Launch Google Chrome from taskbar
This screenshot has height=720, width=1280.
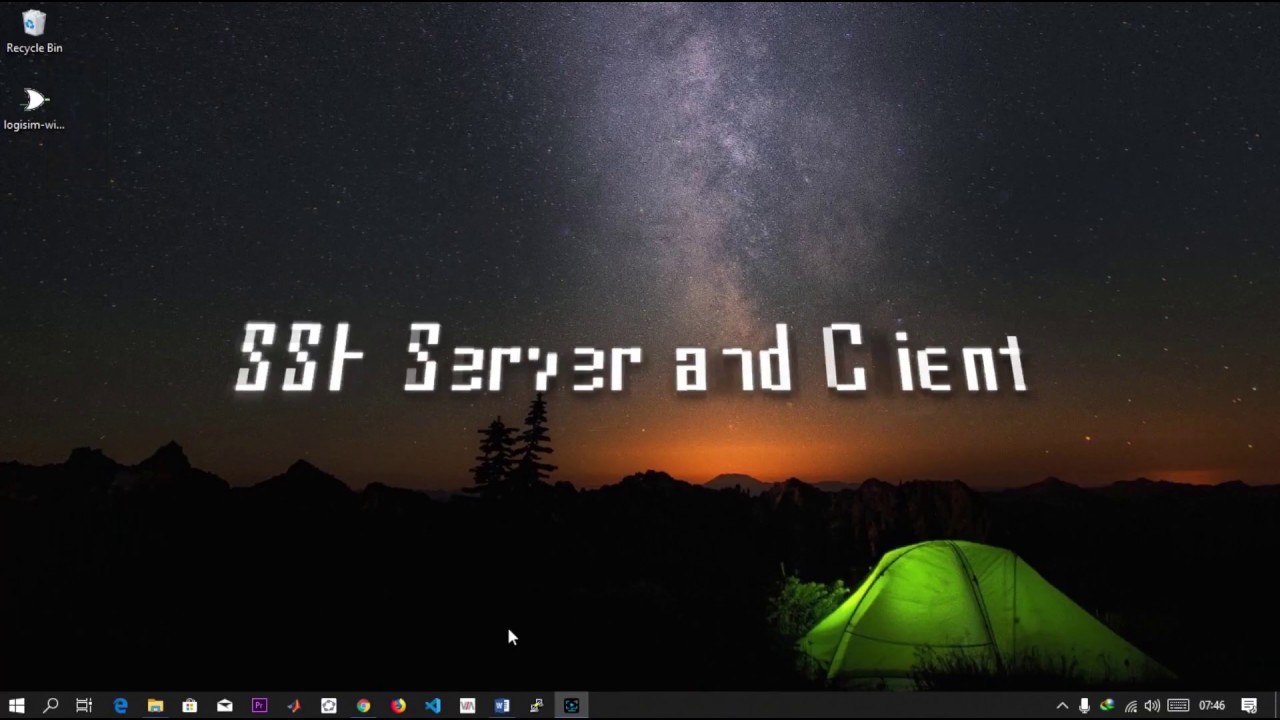pos(363,706)
